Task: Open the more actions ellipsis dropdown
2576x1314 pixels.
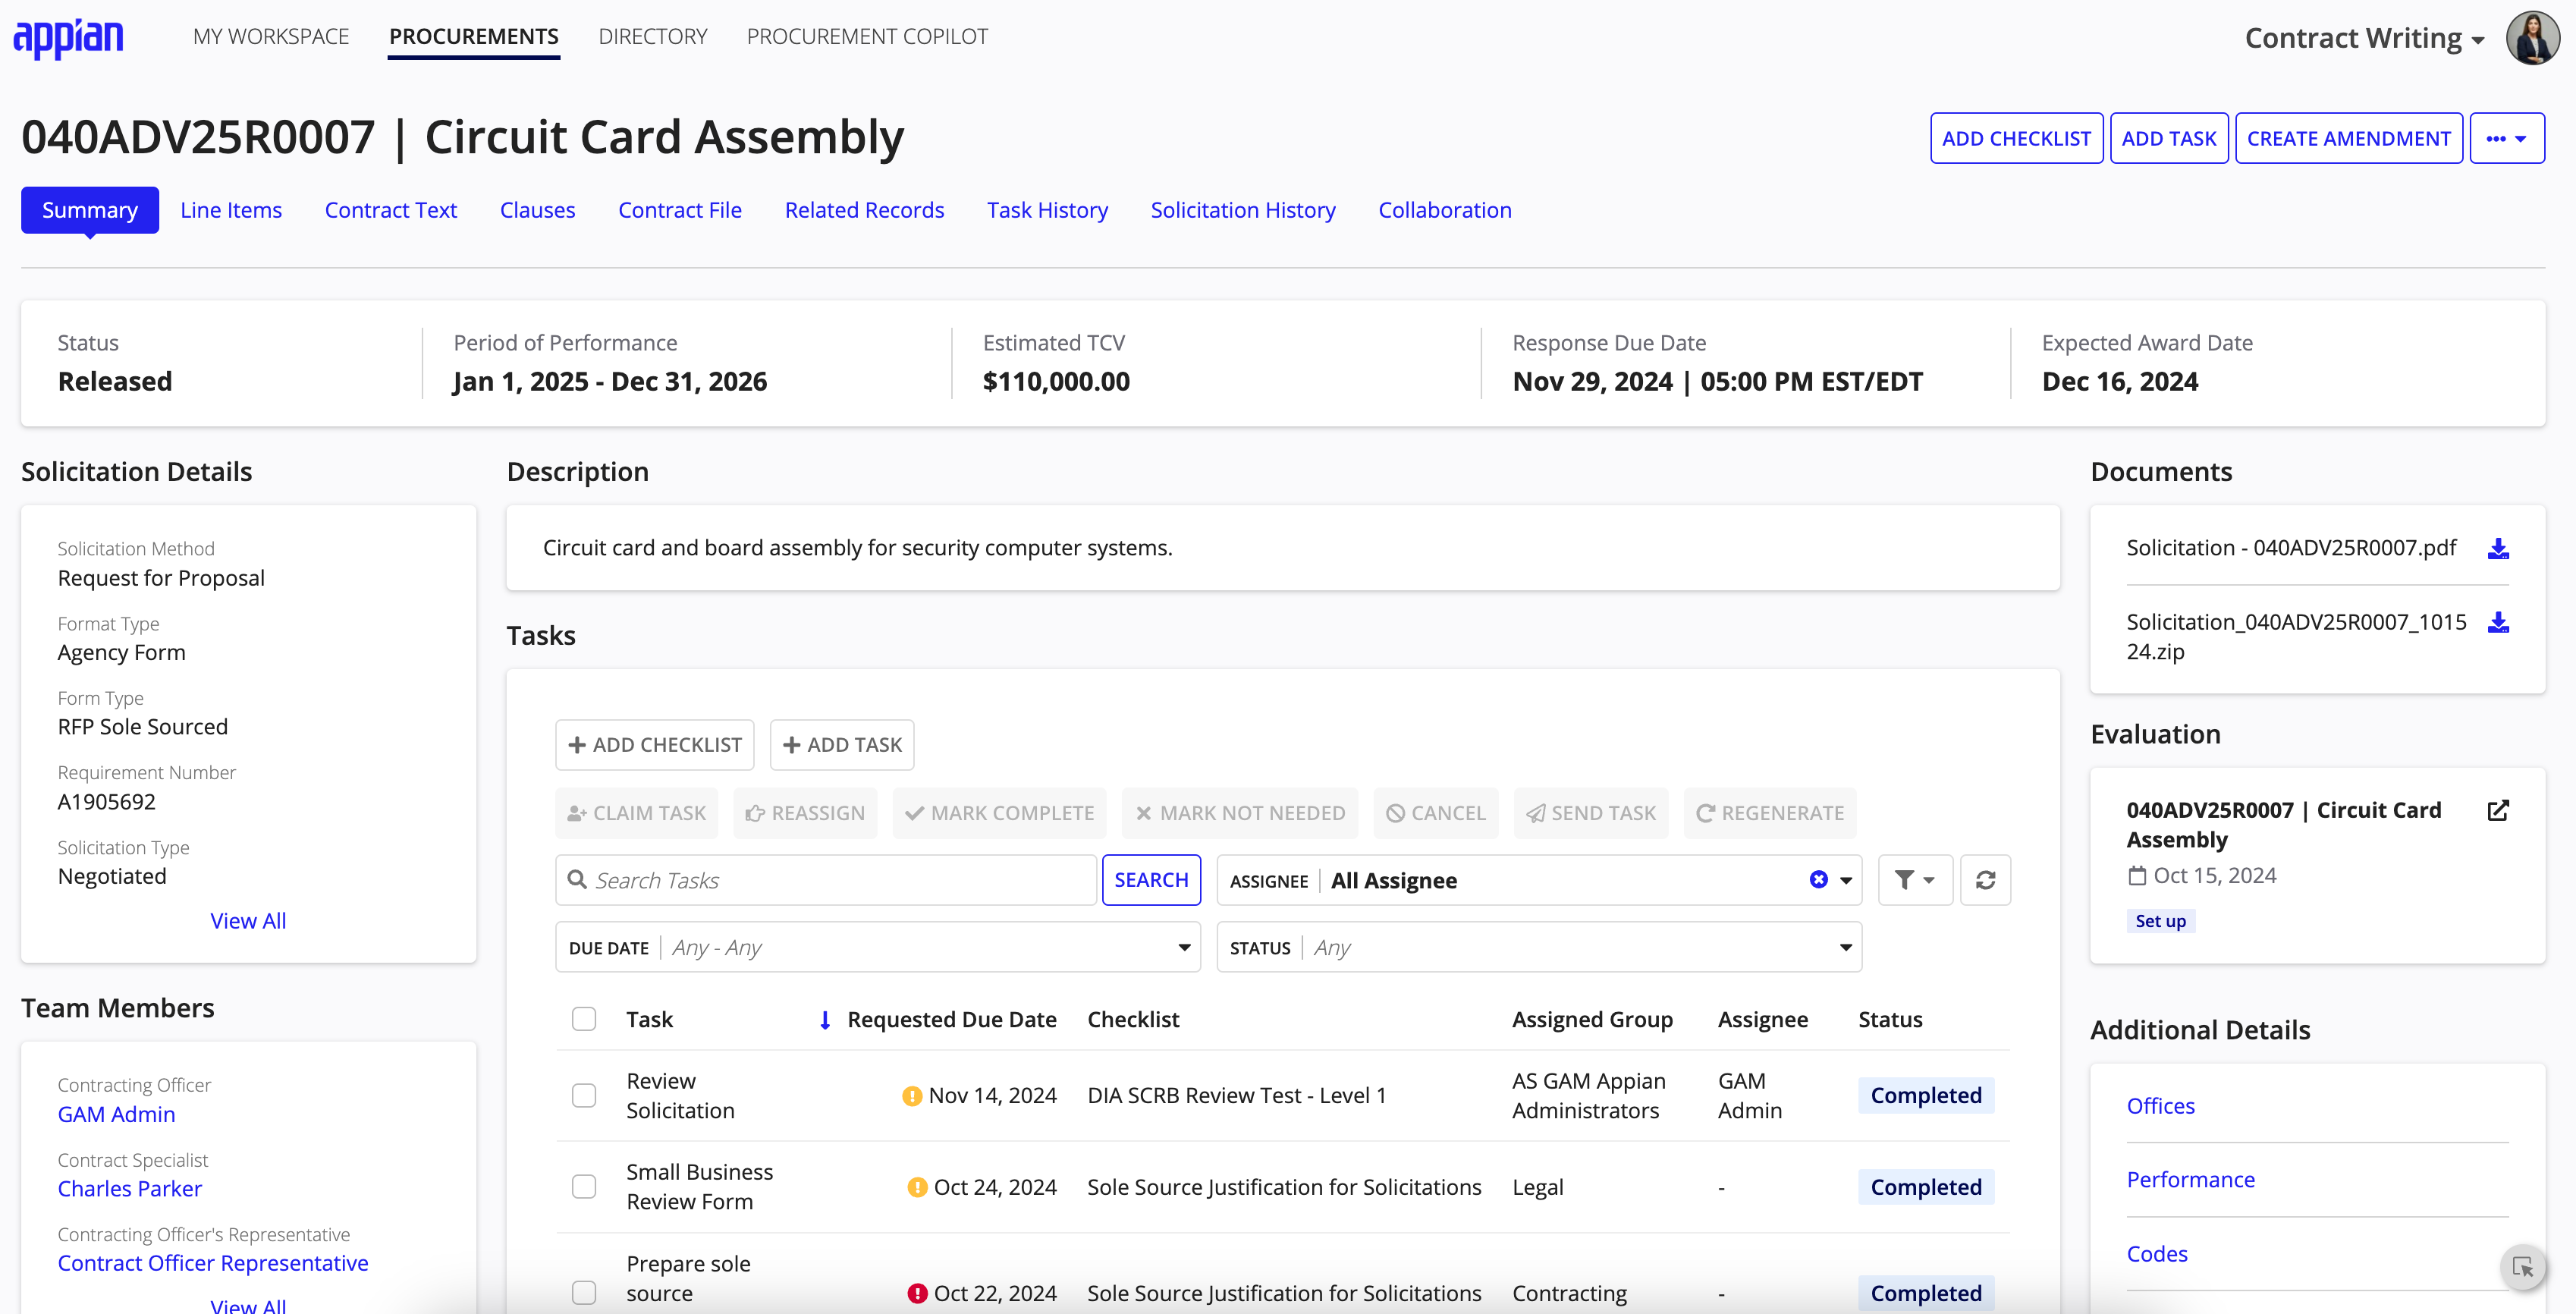Action: click(2506, 138)
